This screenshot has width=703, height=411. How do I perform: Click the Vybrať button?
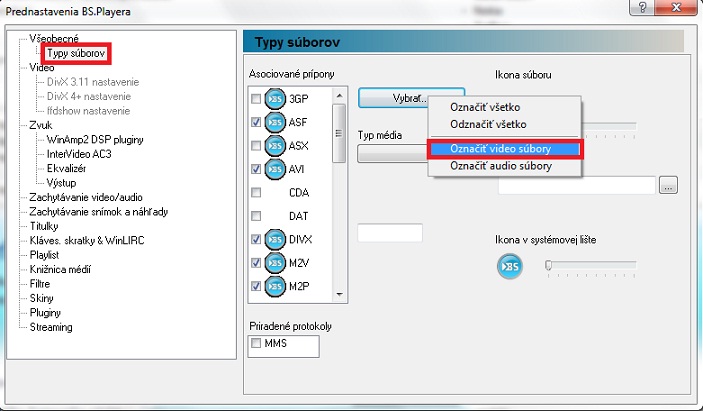[x=393, y=98]
